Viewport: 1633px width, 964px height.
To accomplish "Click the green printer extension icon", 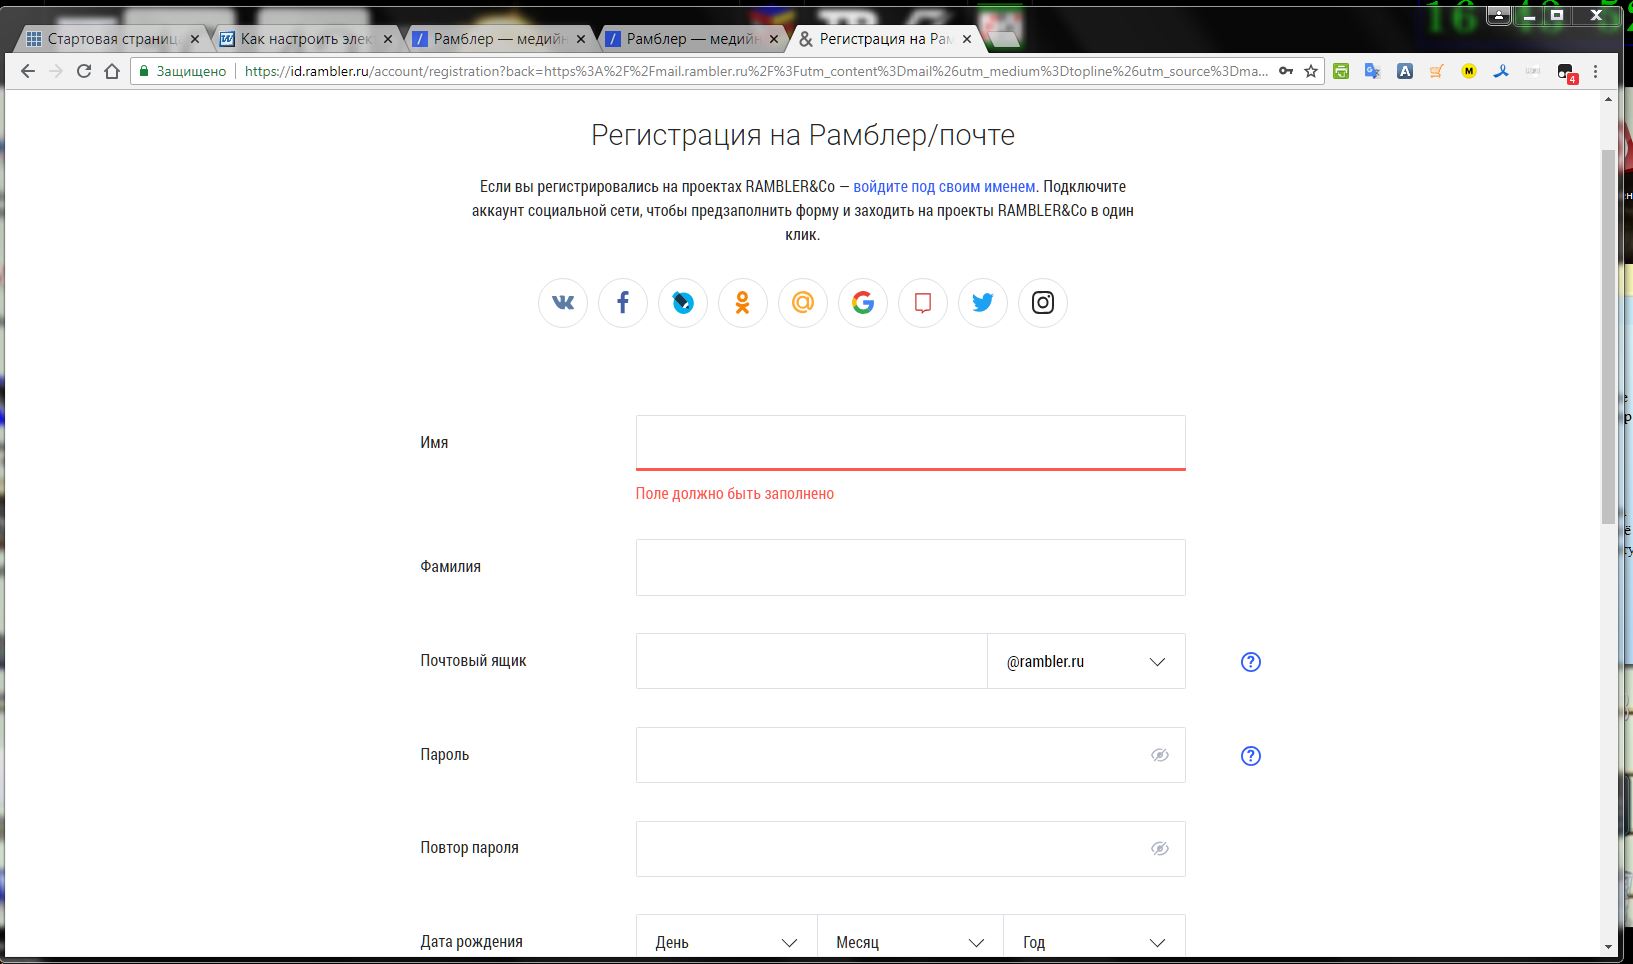I will [x=1341, y=71].
